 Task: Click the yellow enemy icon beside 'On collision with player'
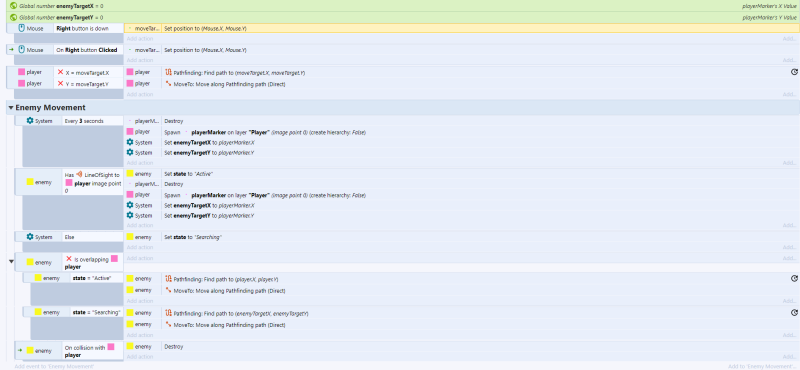click(30, 351)
